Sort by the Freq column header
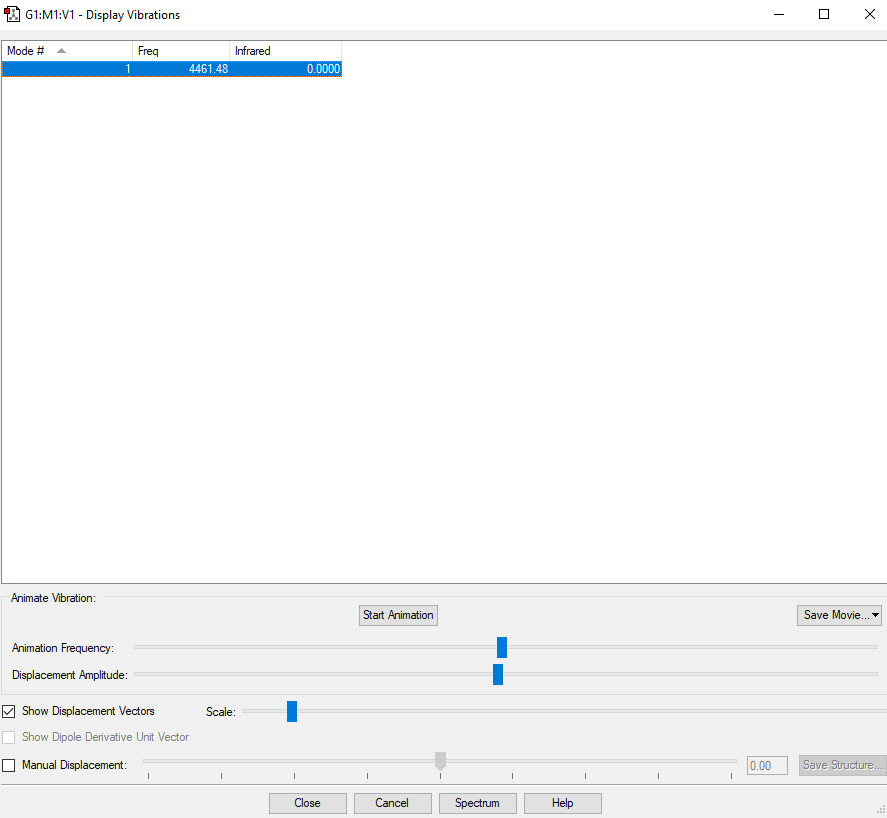Viewport: 887px width, 818px height. 181,51
